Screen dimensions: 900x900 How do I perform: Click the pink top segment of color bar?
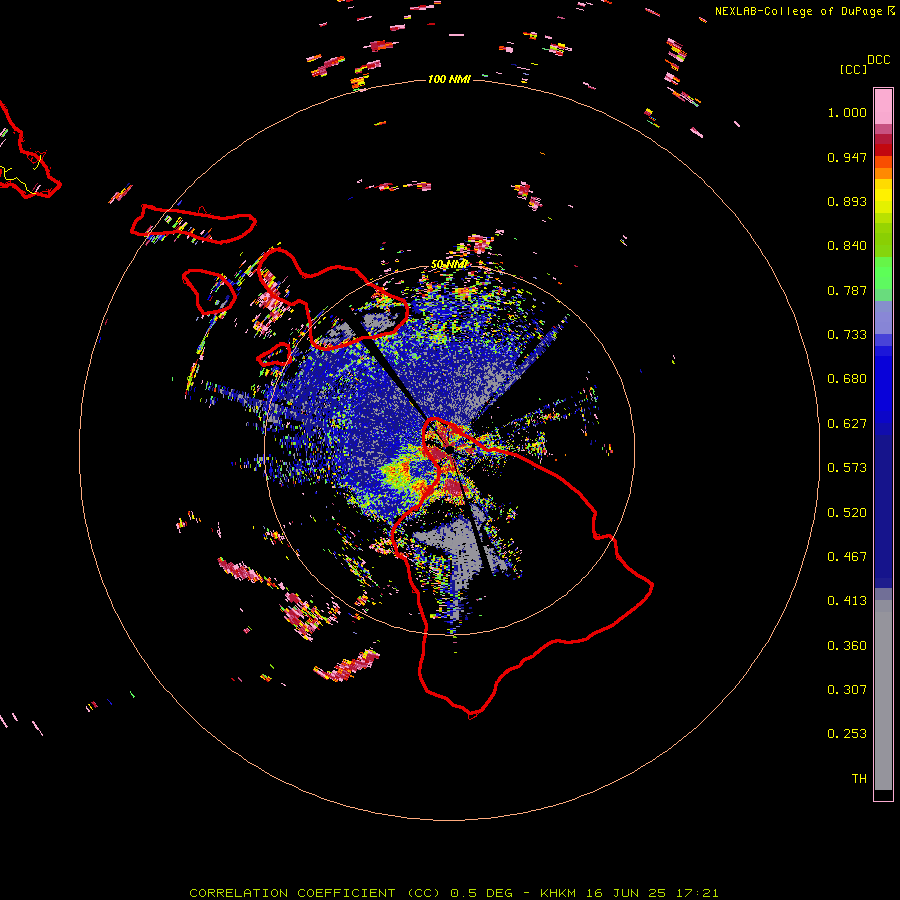pos(883,106)
